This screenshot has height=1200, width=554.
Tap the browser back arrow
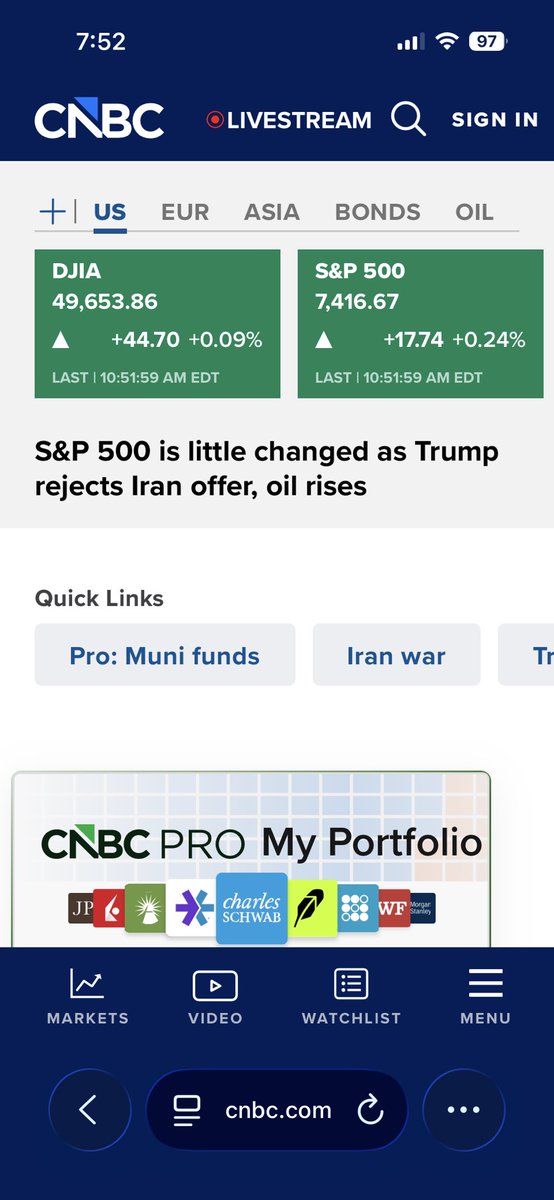[89, 1110]
